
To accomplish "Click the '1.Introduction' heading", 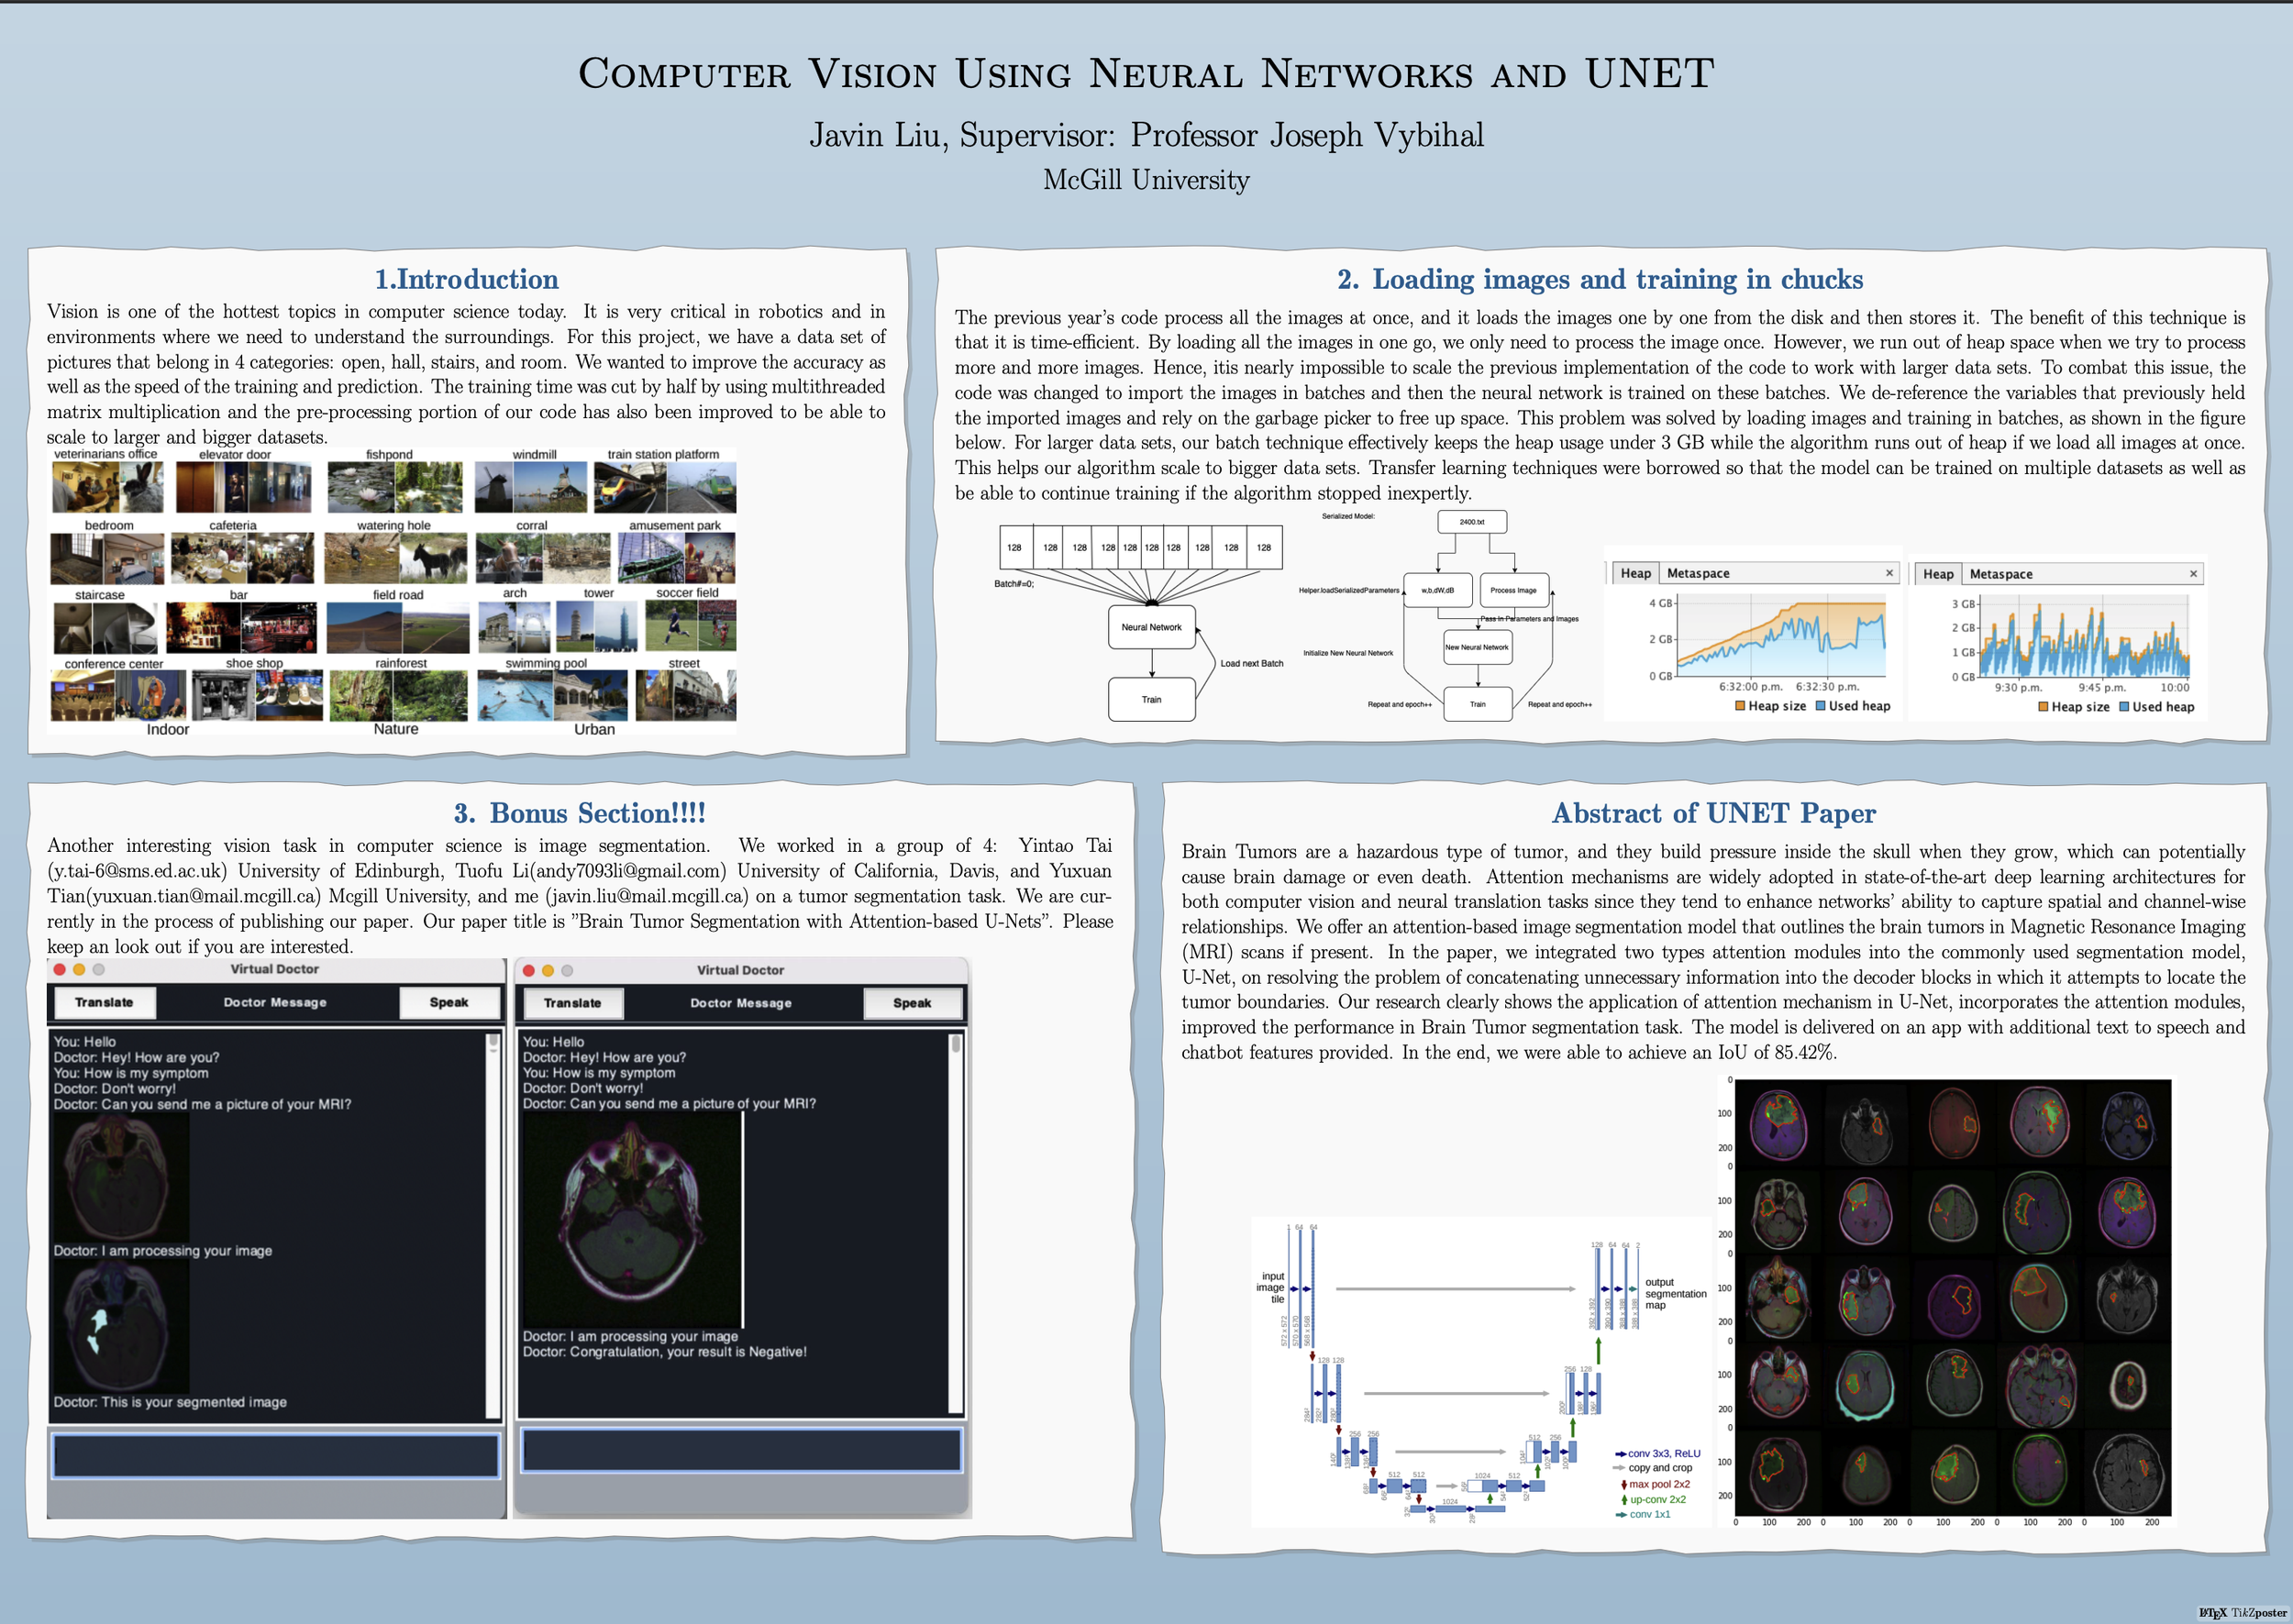I will click(466, 279).
